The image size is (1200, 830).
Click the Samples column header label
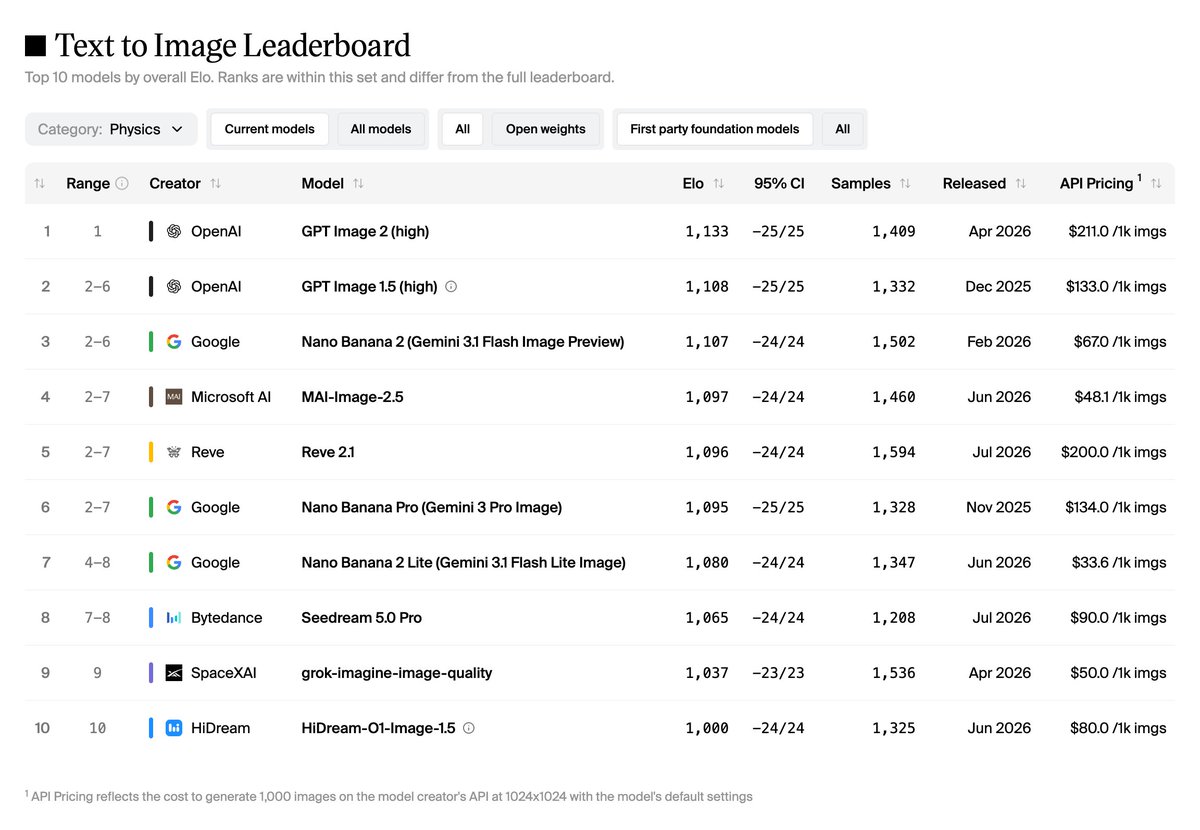click(860, 184)
